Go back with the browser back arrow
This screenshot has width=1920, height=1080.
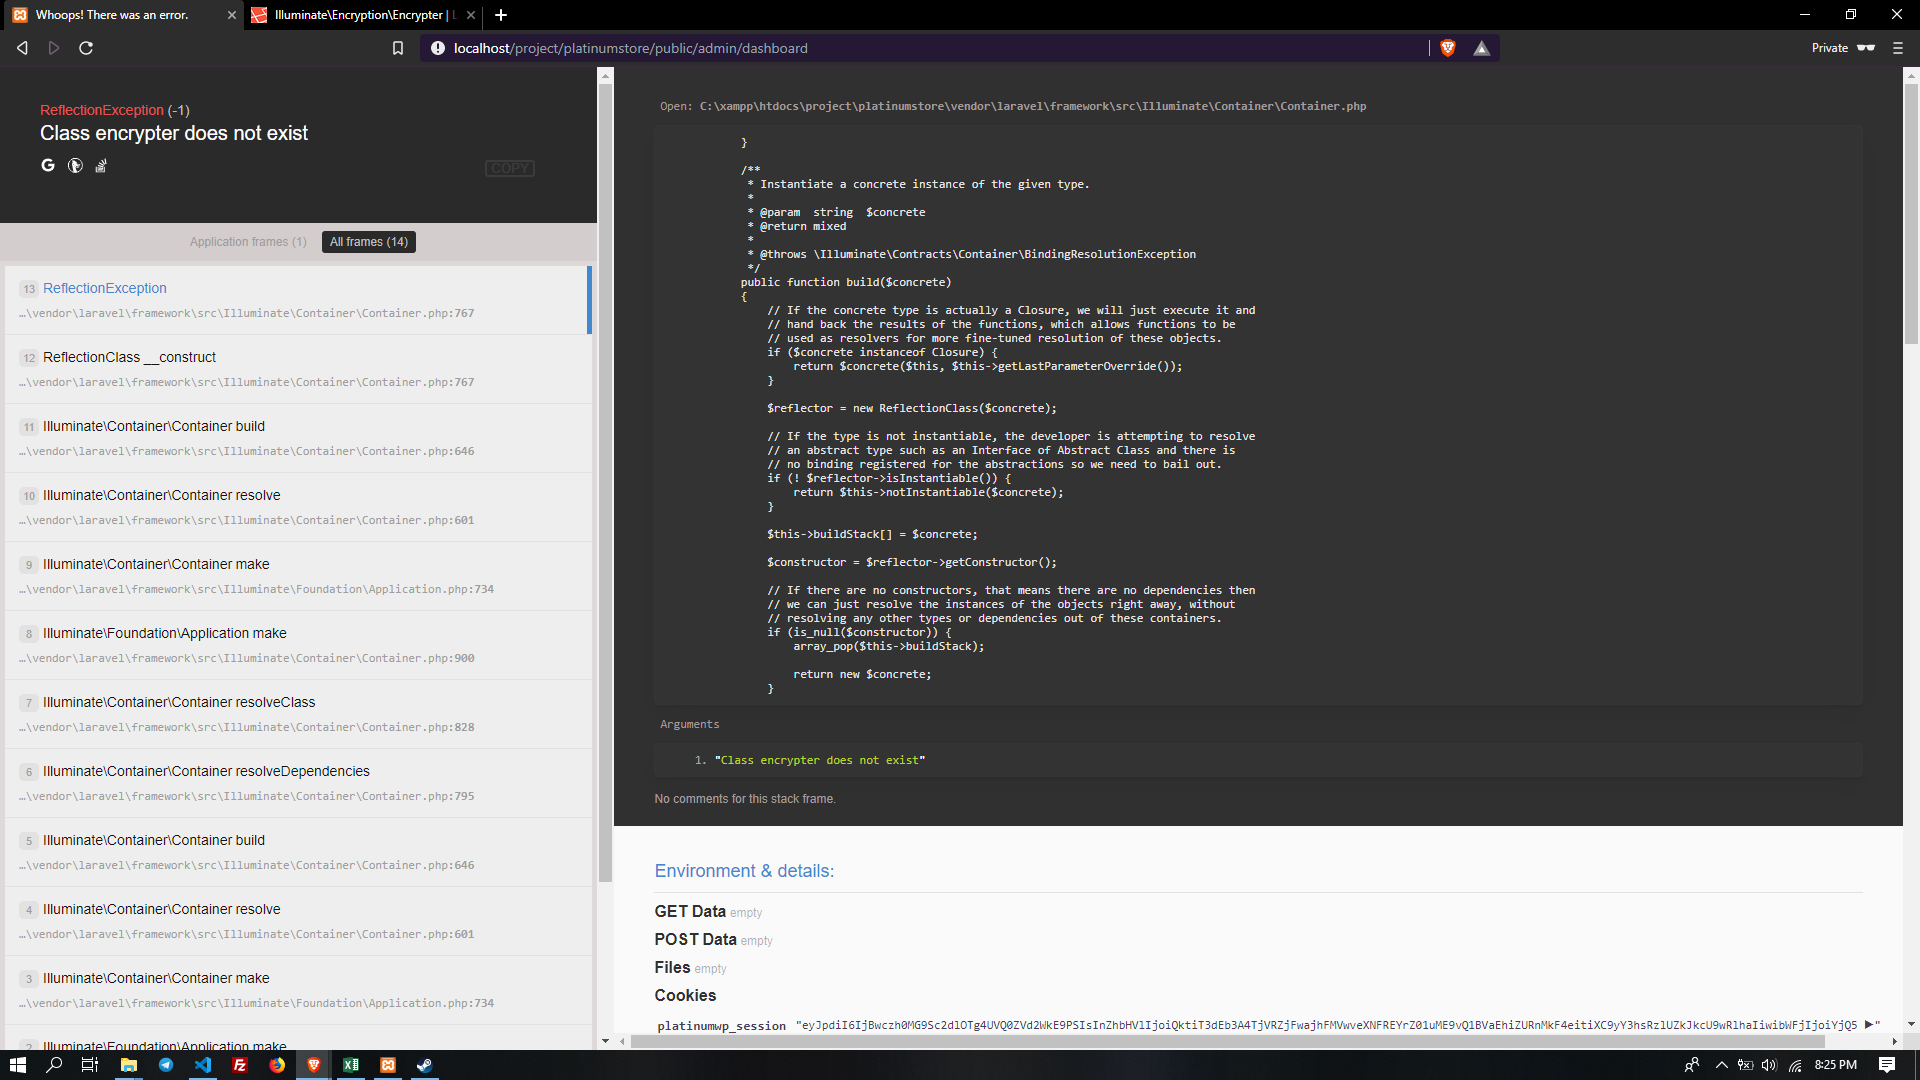tap(22, 48)
